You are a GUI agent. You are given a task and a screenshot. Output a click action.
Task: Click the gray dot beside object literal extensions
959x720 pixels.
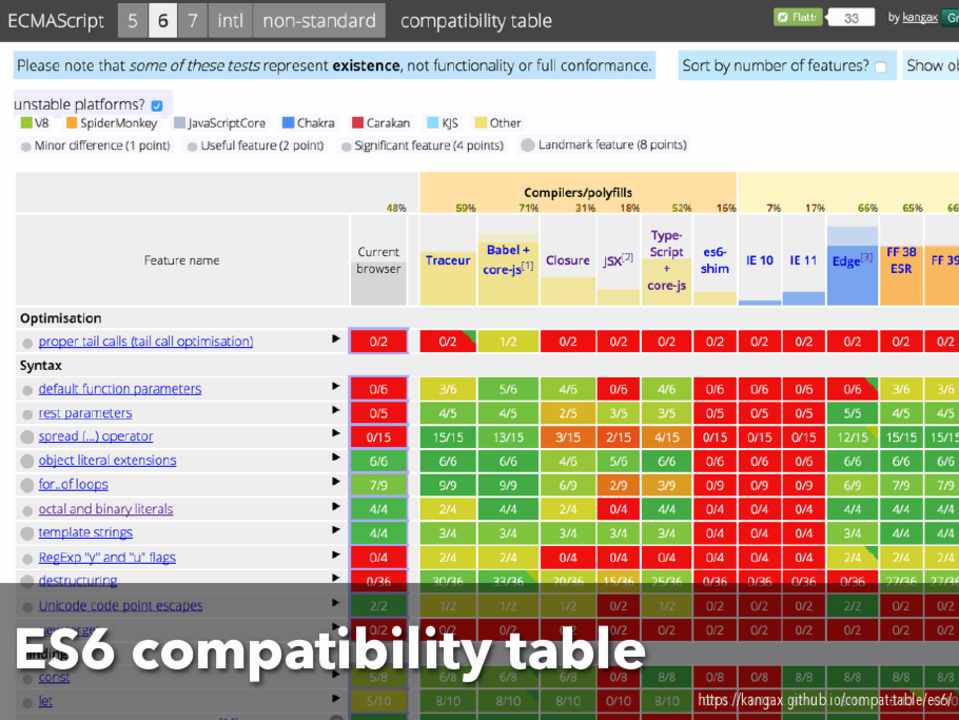click(x=28, y=462)
